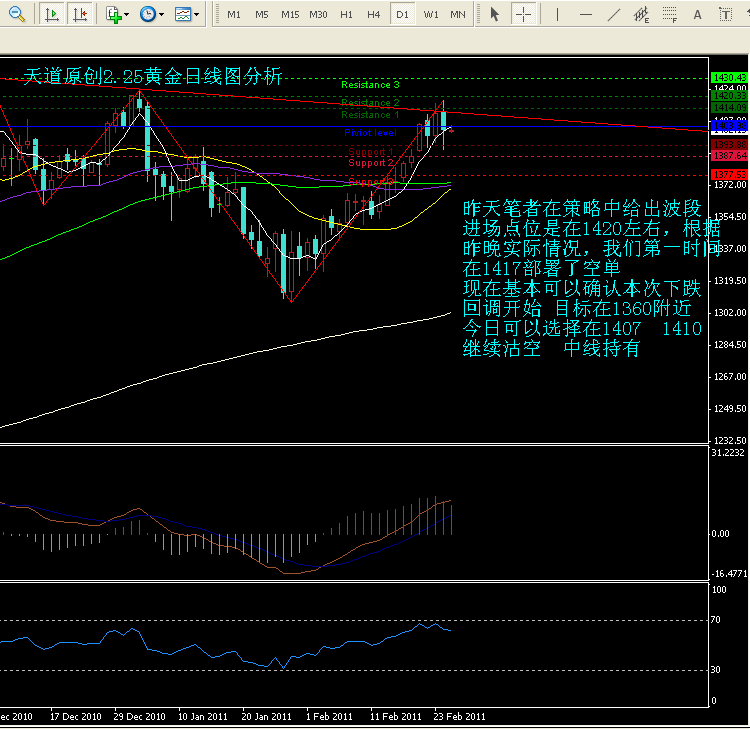Image resolution: width=750 pixels, height=729 pixels.
Task: Select the Trendline drawing tool
Action: tap(613, 15)
